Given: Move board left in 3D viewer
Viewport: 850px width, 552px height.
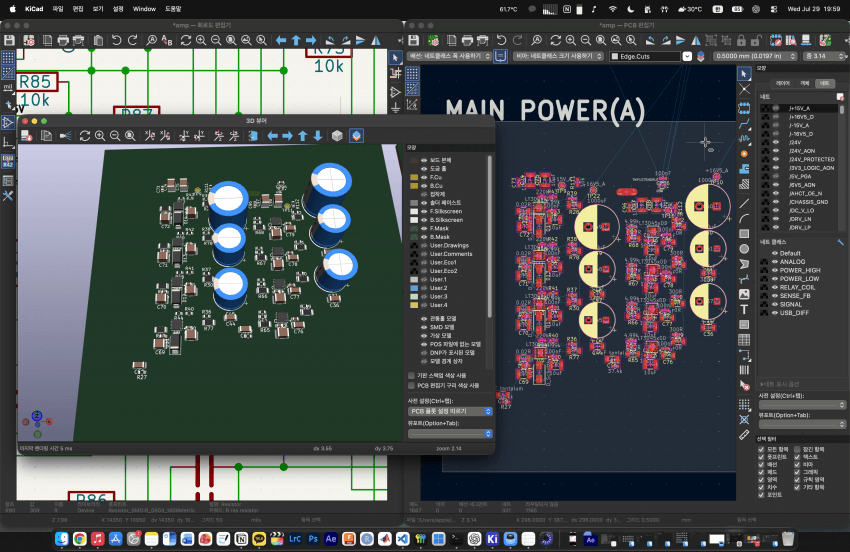Looking at the screenshot, I should [x=273, y=136].
